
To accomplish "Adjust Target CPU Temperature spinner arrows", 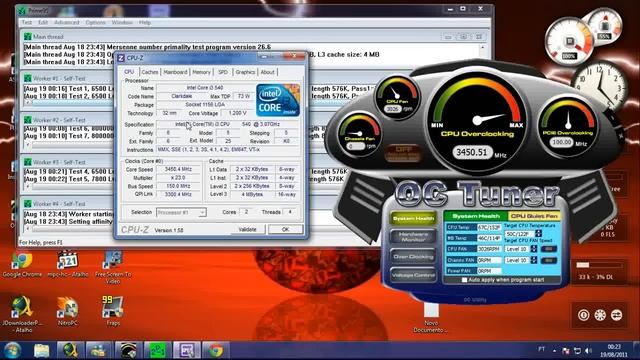I will [538, 233].
